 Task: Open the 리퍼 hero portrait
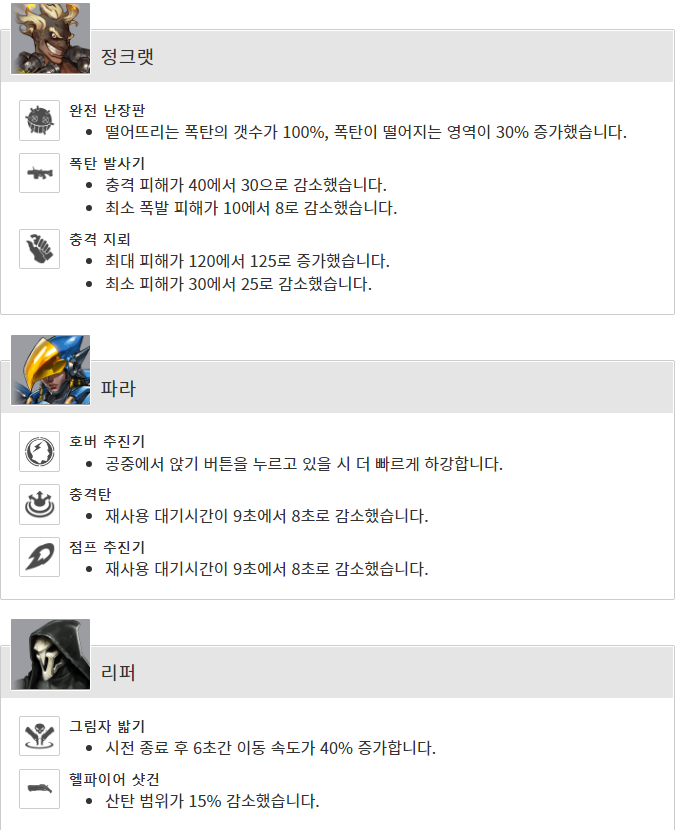pyautogui.click(x=50, y=654)
